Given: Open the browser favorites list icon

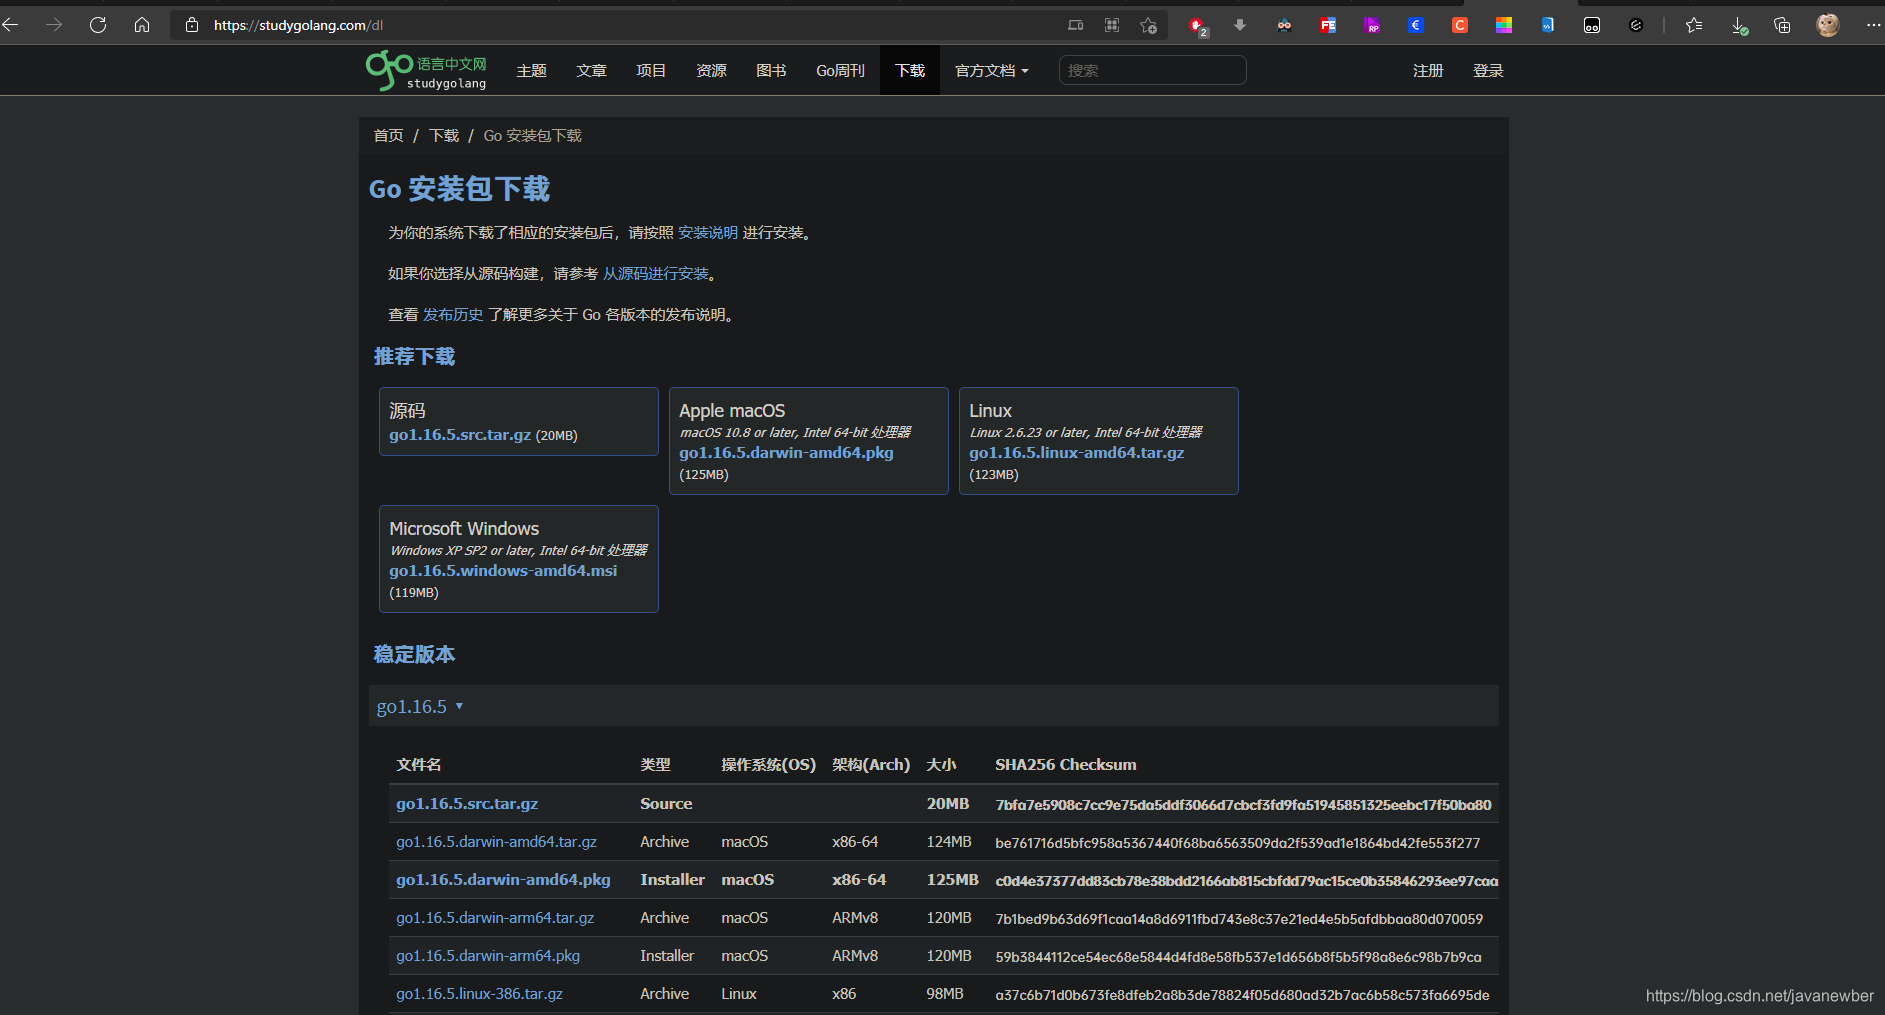Looking at the screenshot, I should [1694, 25].
